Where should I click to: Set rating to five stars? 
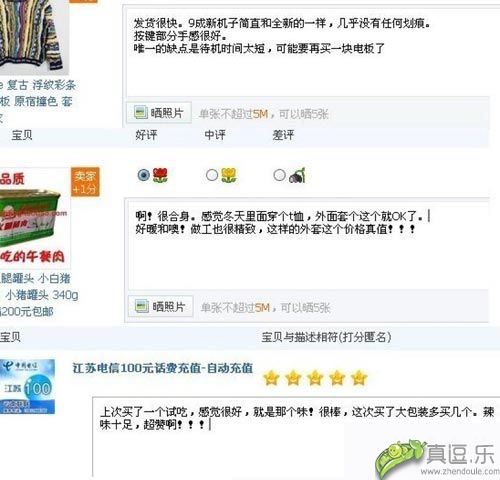pos(359,378)
